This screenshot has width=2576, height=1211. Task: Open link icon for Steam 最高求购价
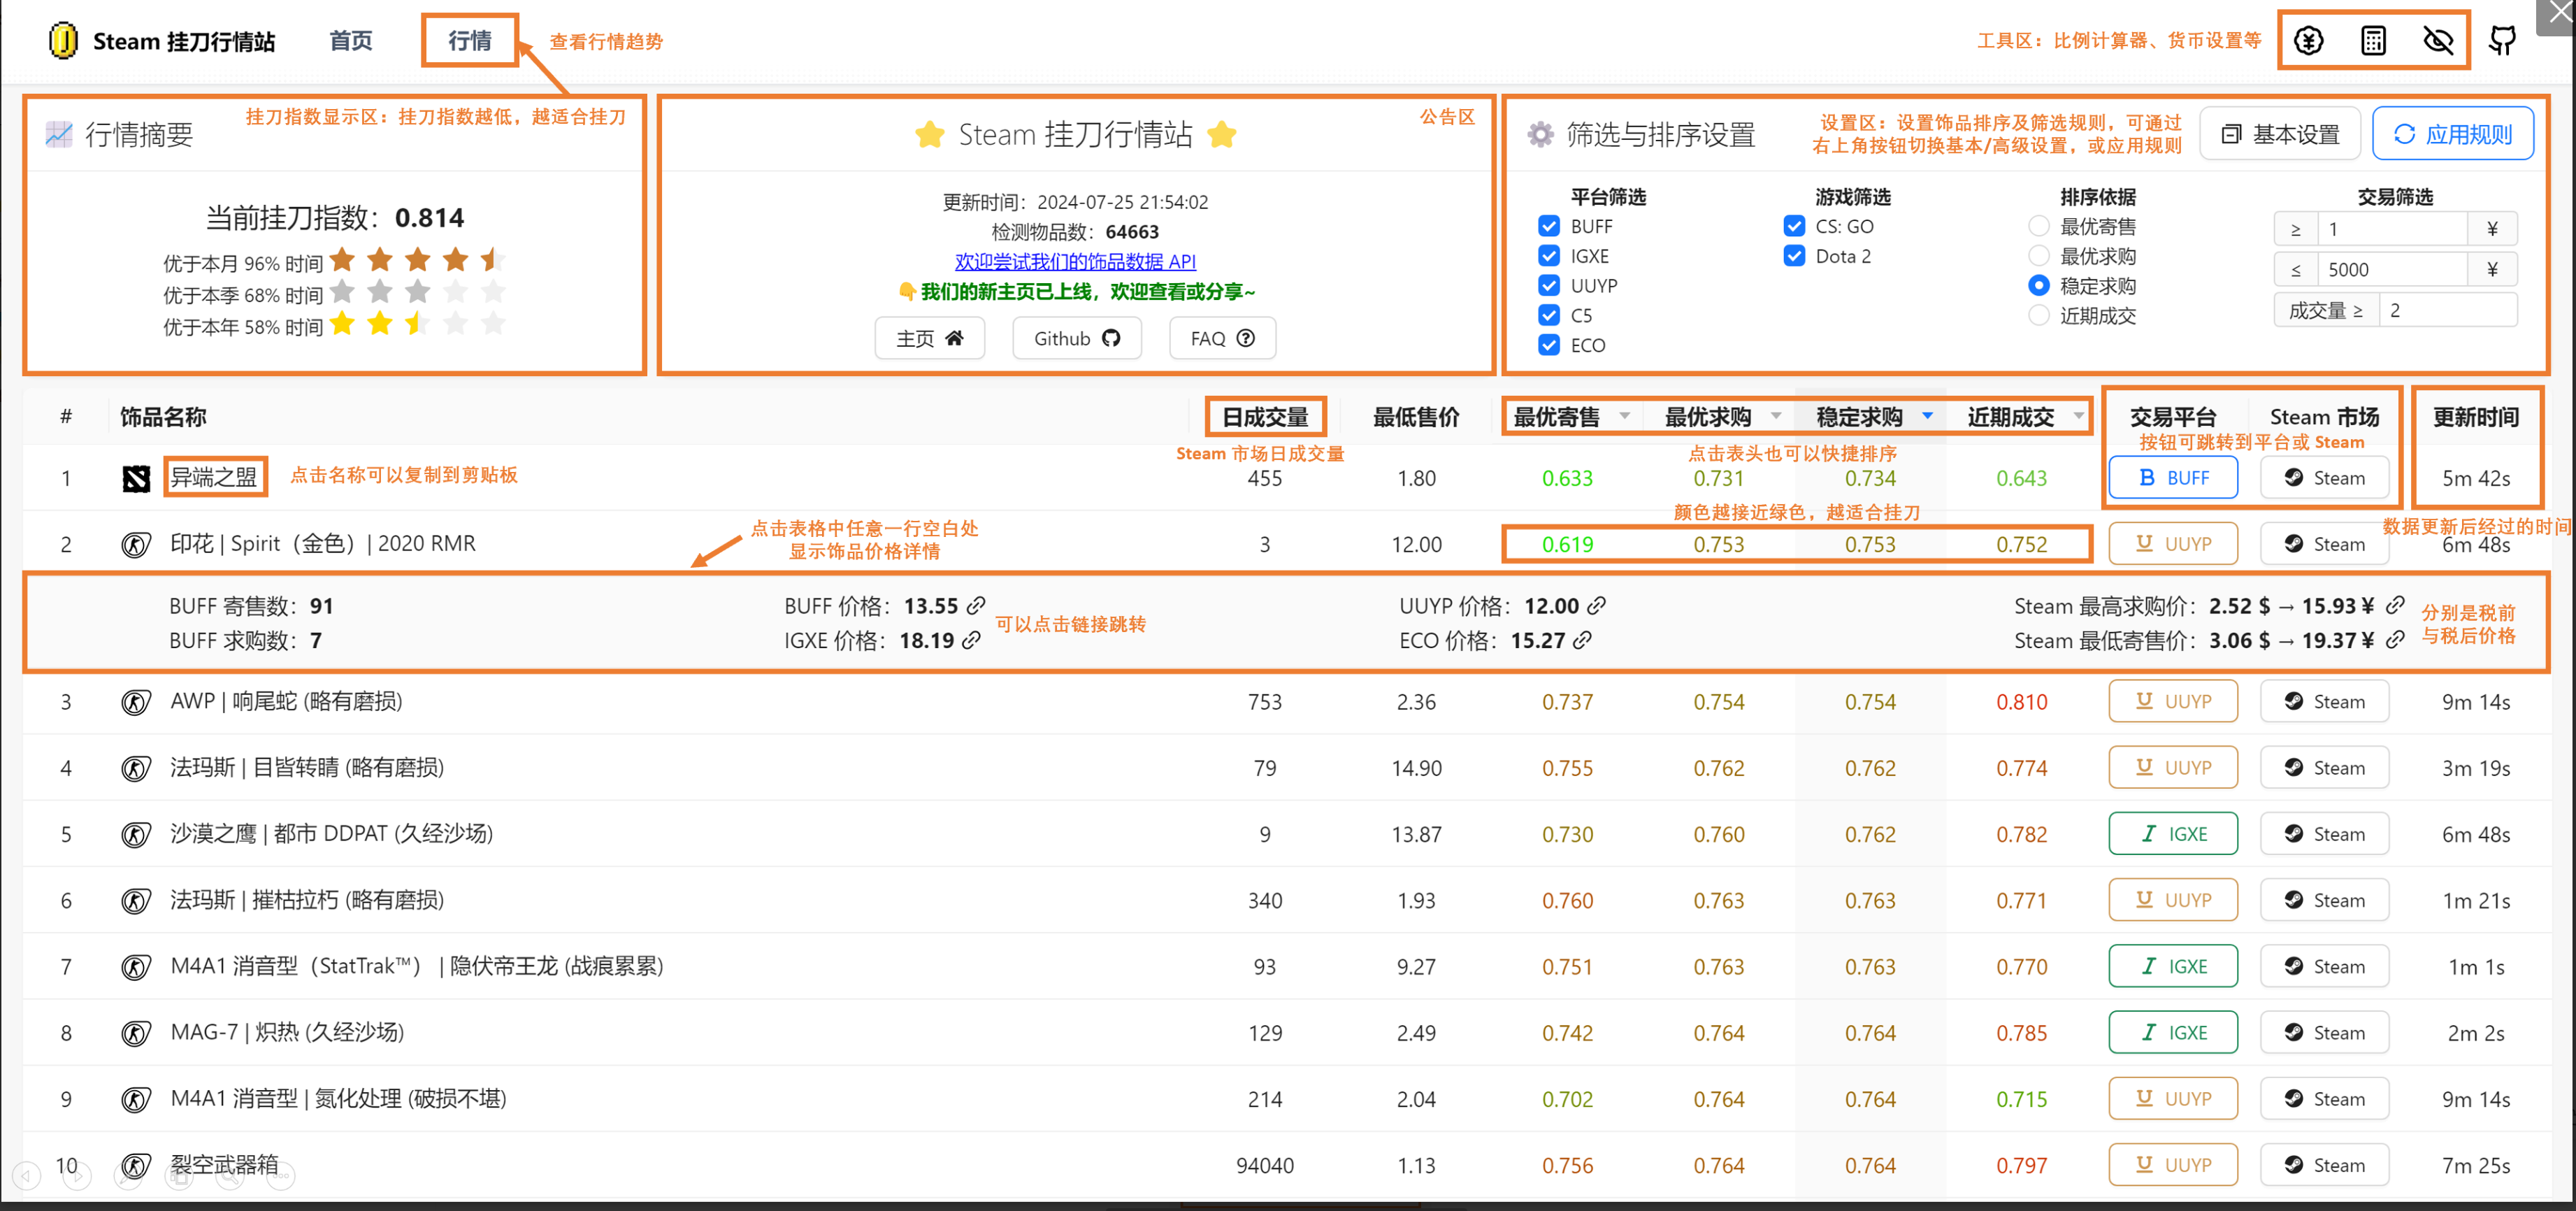click(x=2395, y=605)
